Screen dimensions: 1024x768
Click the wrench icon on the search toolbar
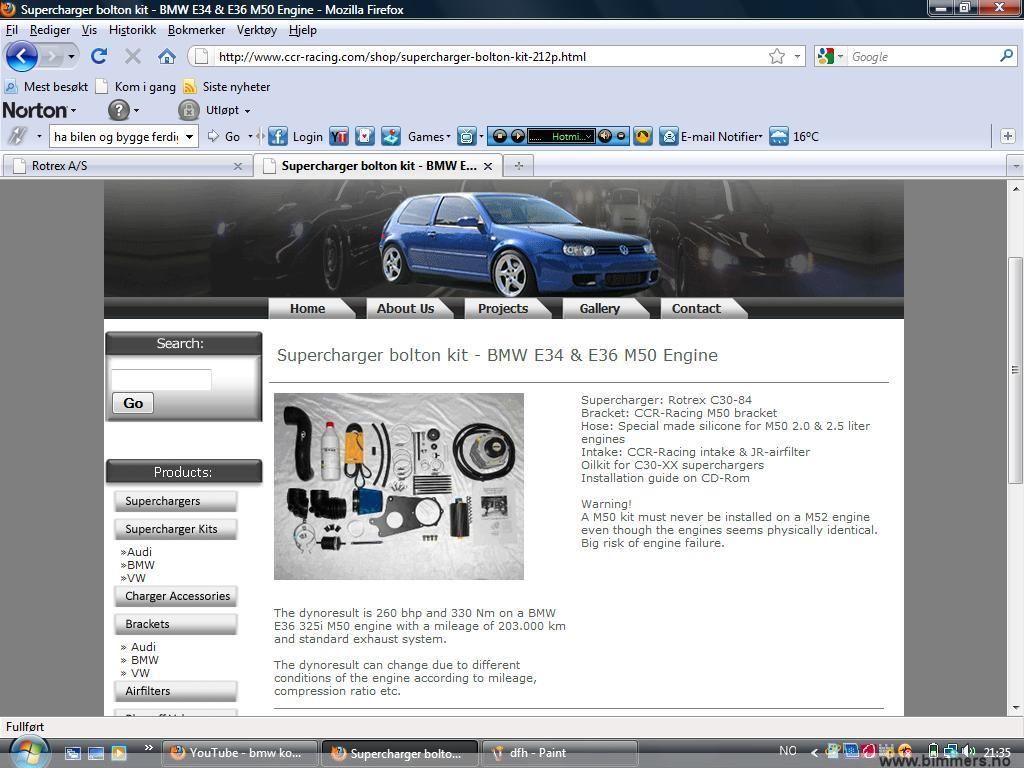click(18, 136)
